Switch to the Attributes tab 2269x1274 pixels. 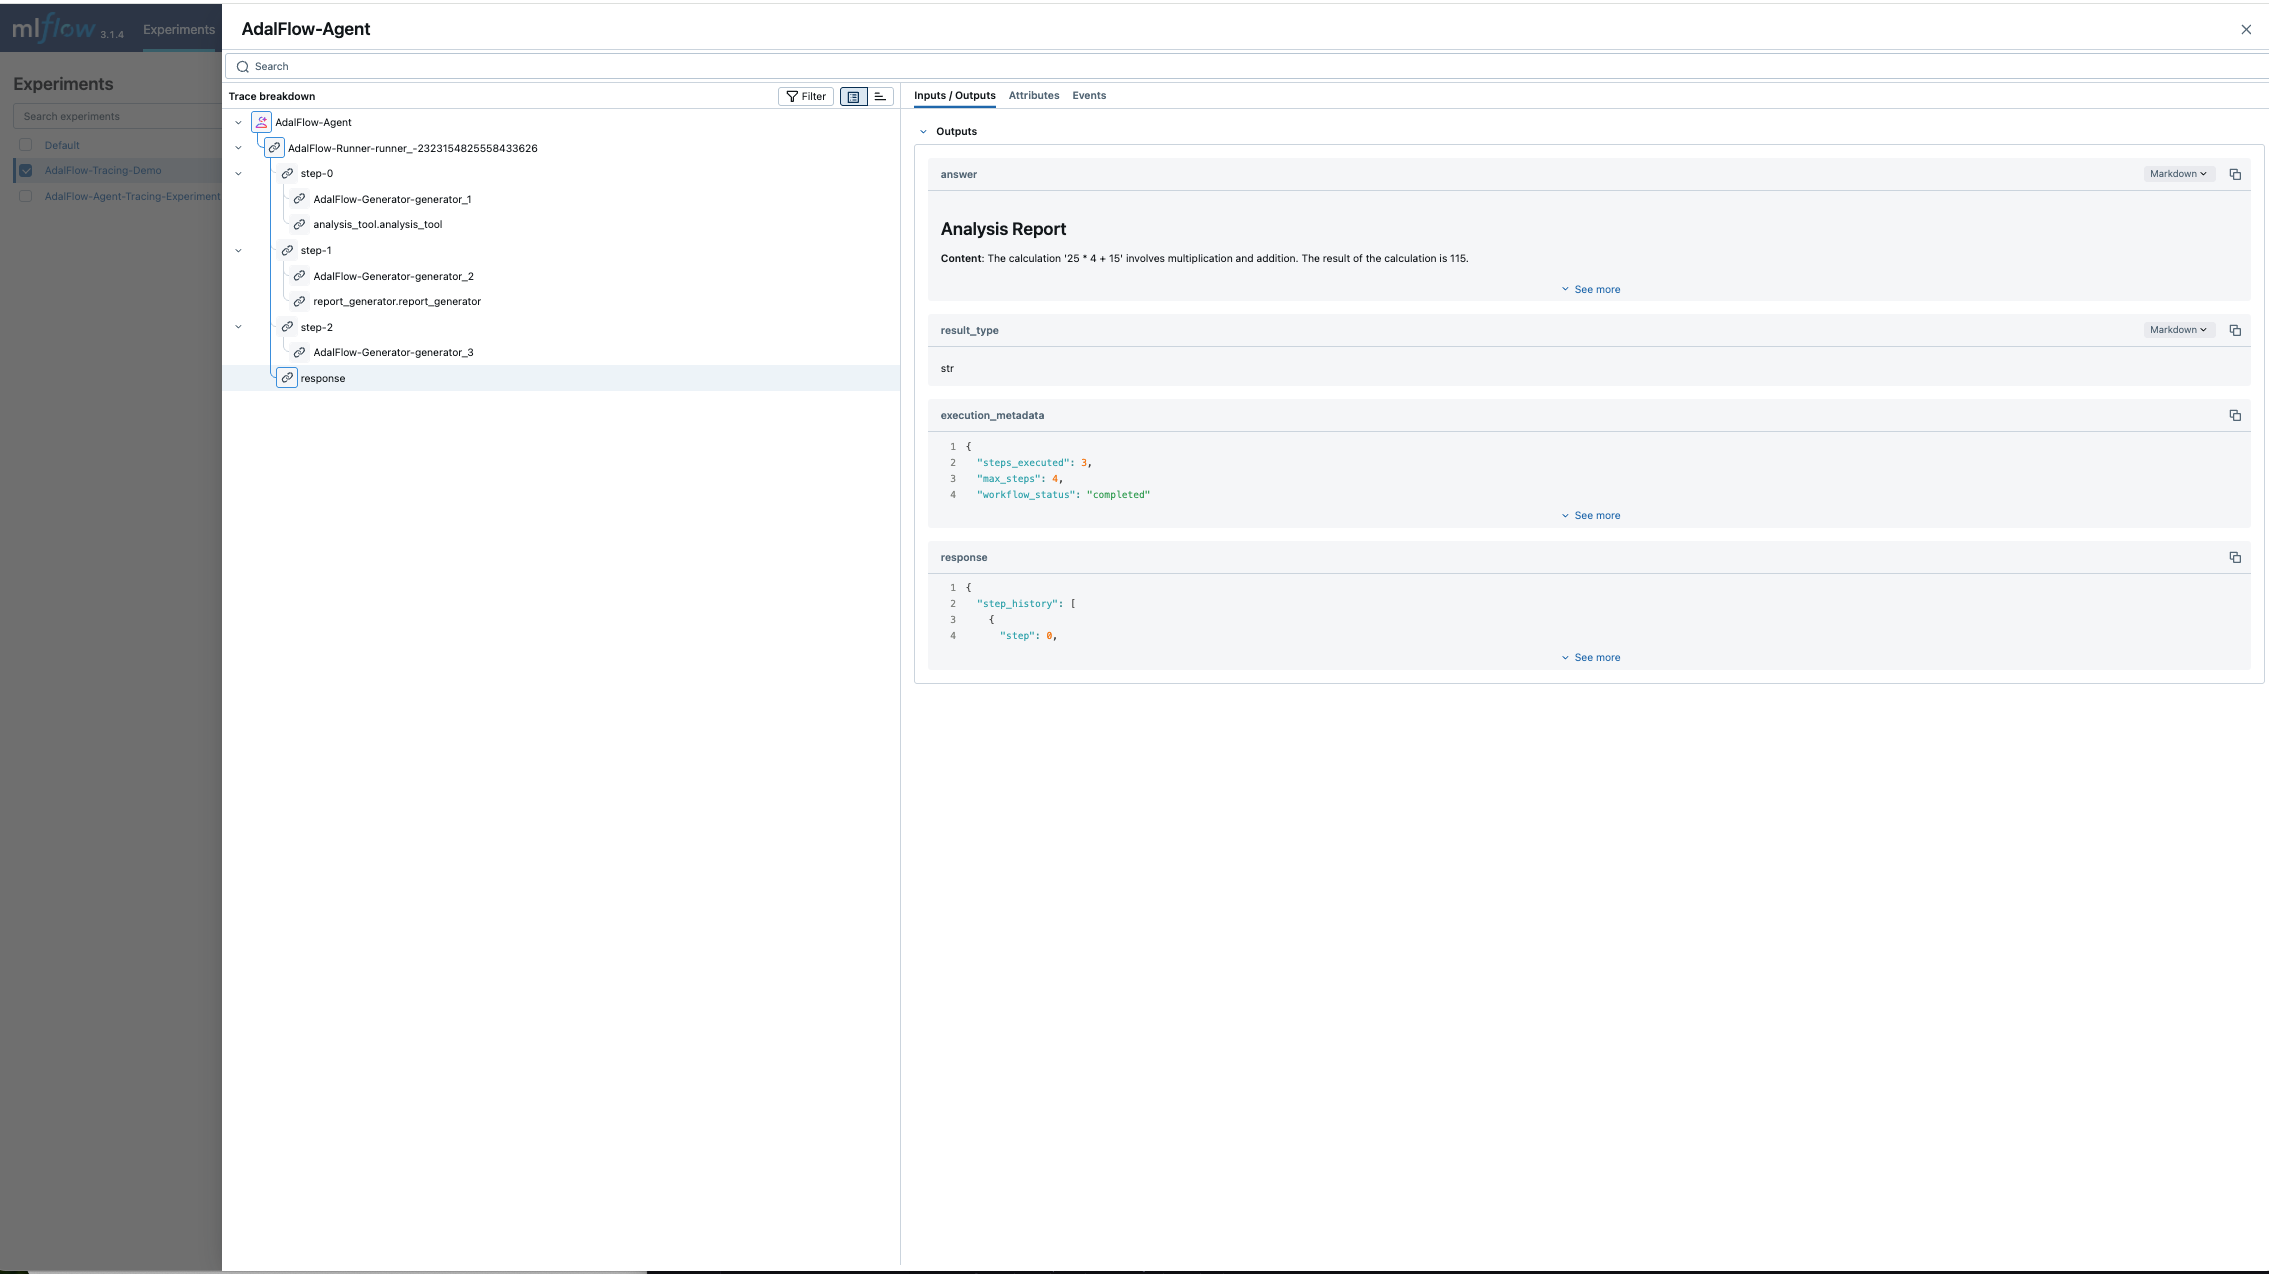point(1033,95)
